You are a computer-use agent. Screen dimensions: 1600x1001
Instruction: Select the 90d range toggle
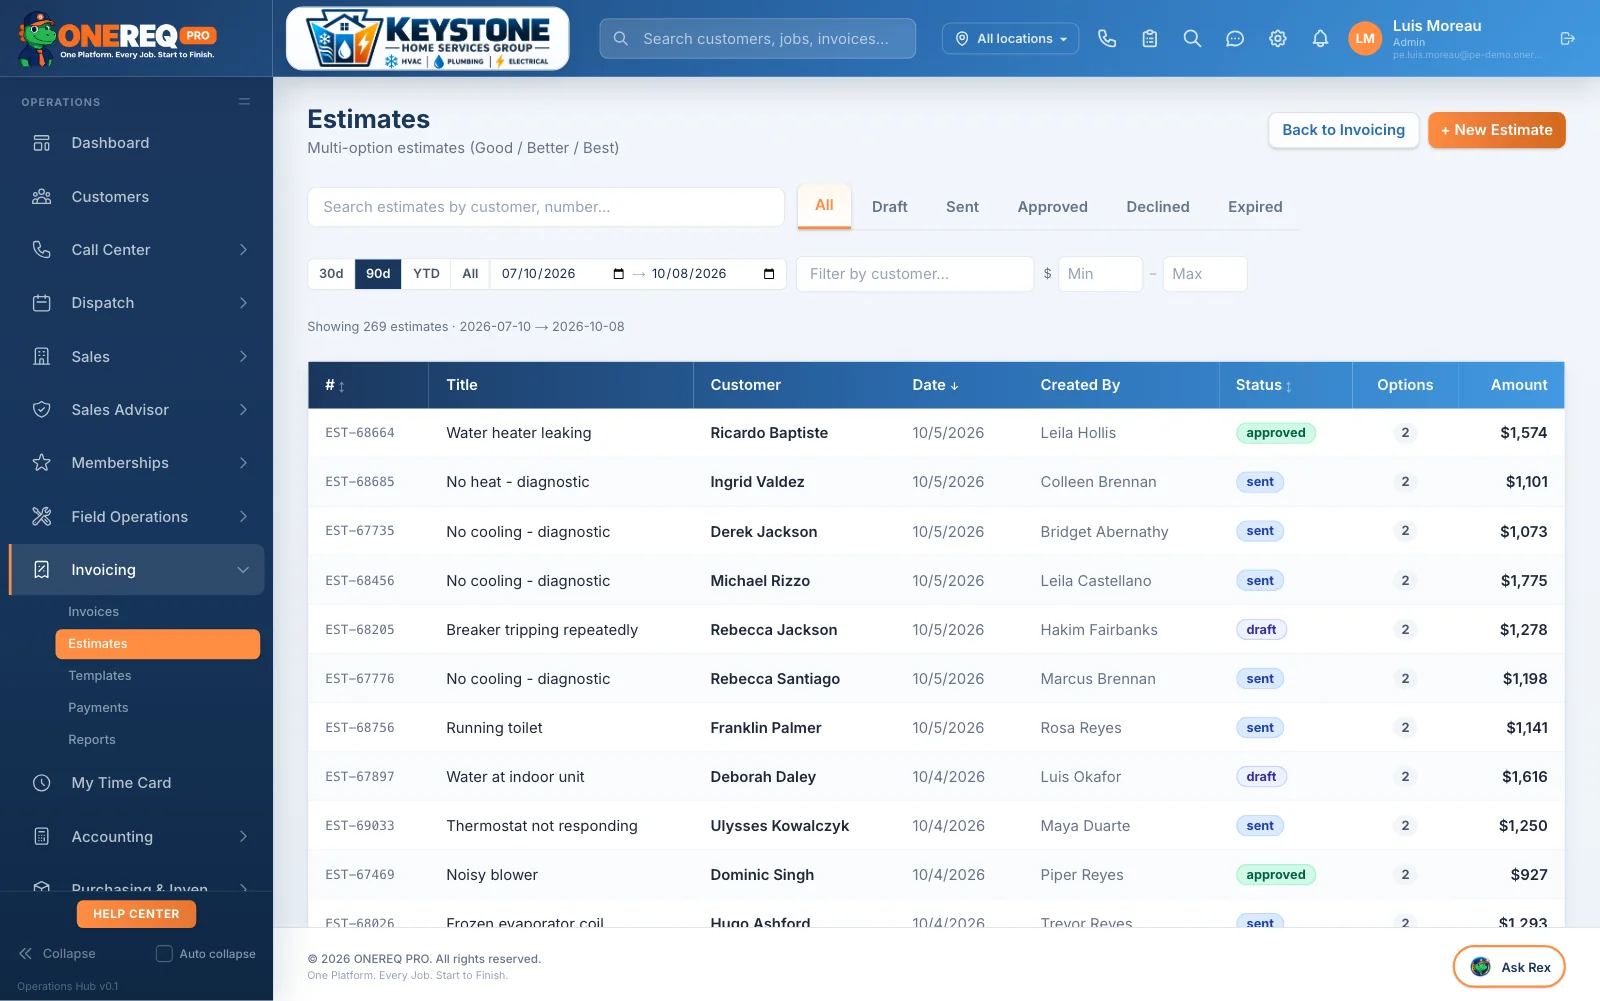[378, 274]
